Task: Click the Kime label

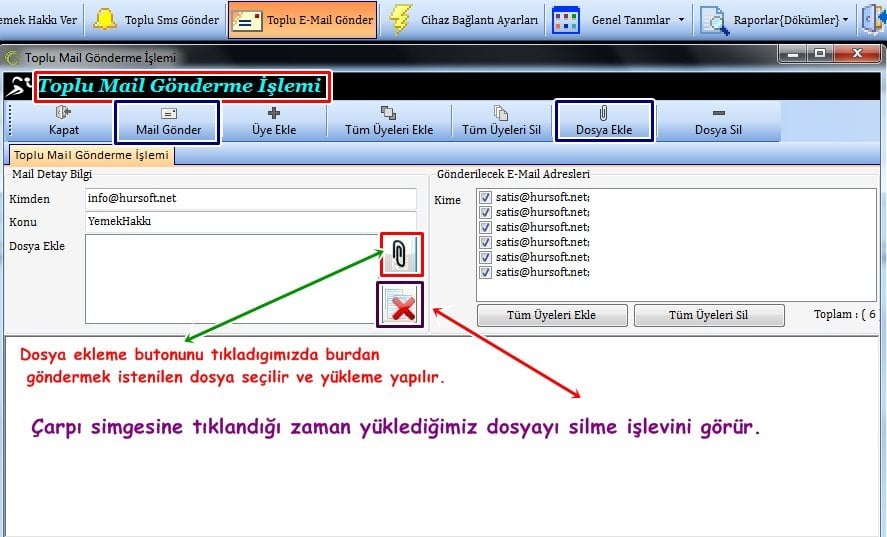Action: 447,200
